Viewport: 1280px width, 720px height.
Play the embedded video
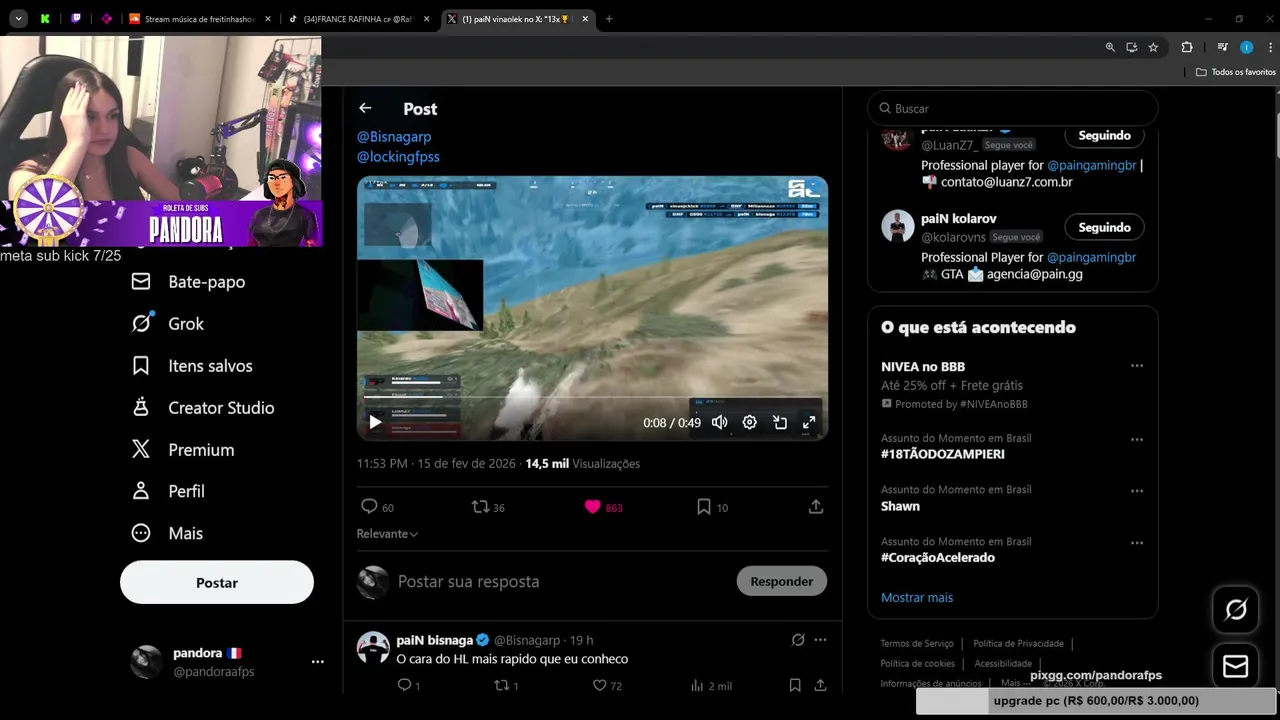[375, 422]
